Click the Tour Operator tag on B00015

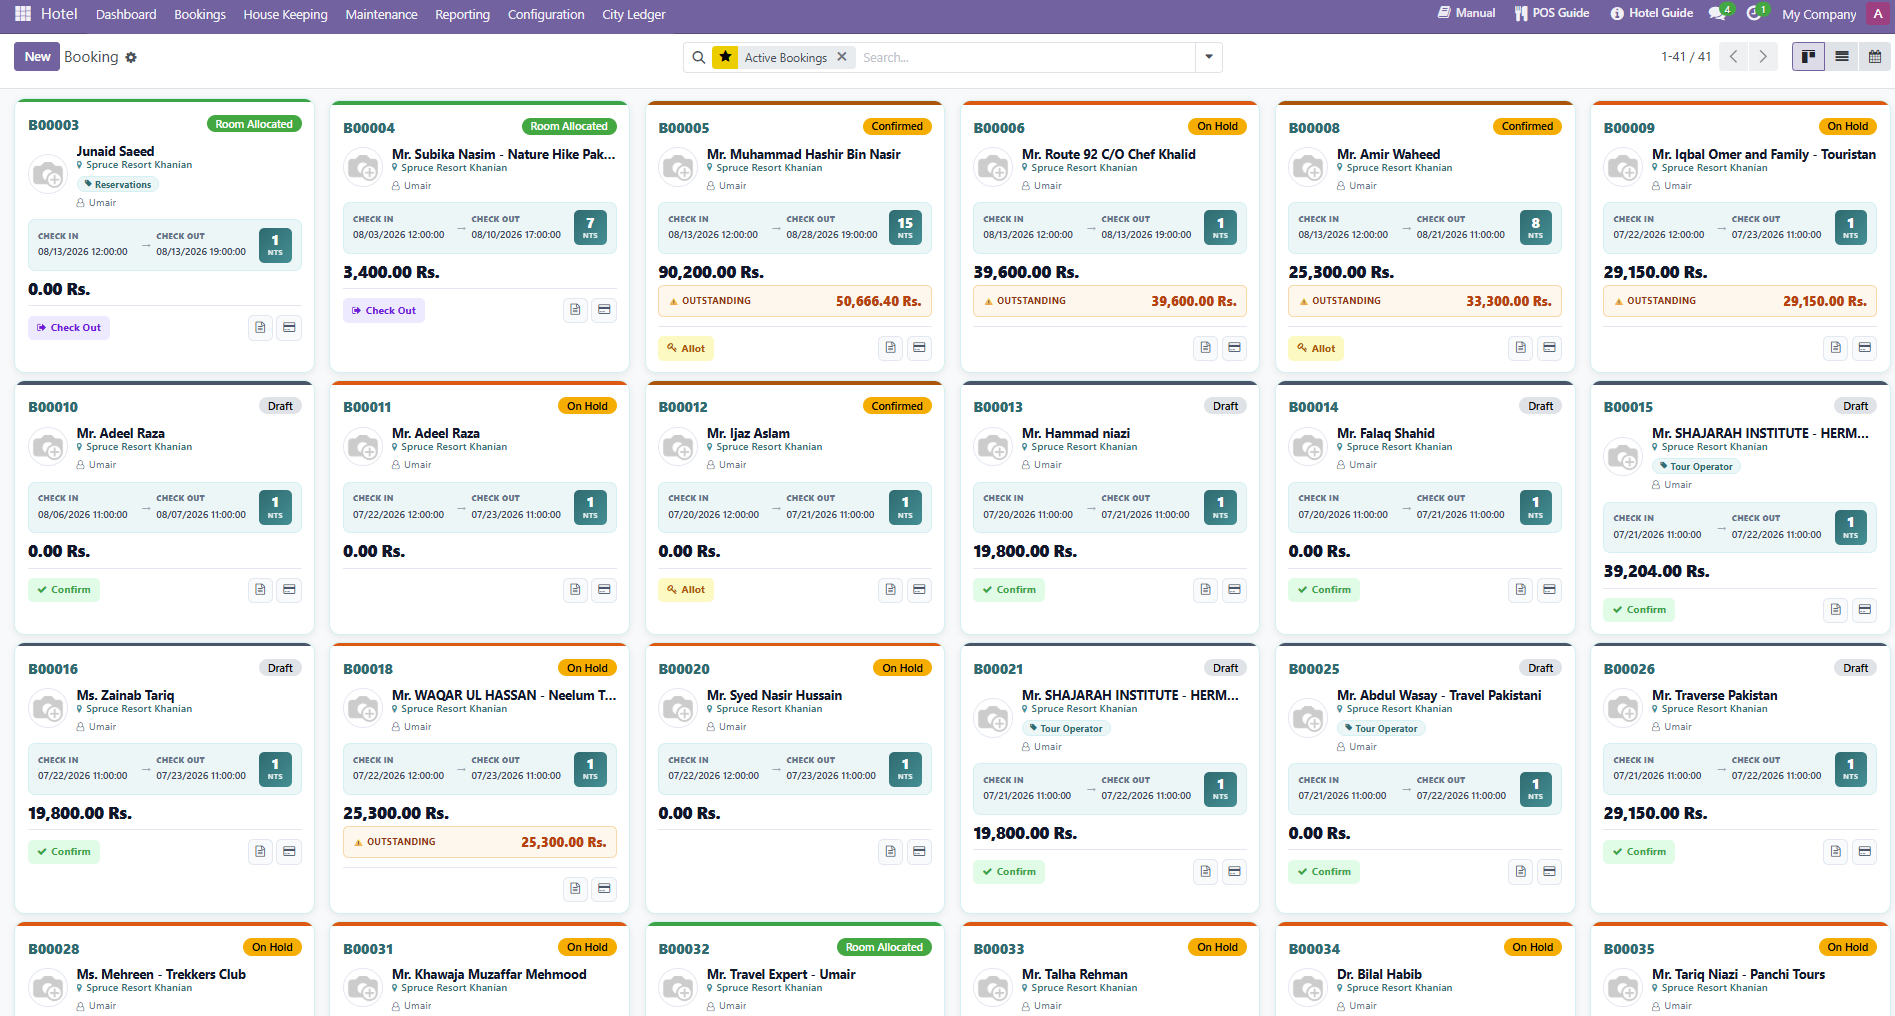pyautogui.click(x=1696, y=467)
